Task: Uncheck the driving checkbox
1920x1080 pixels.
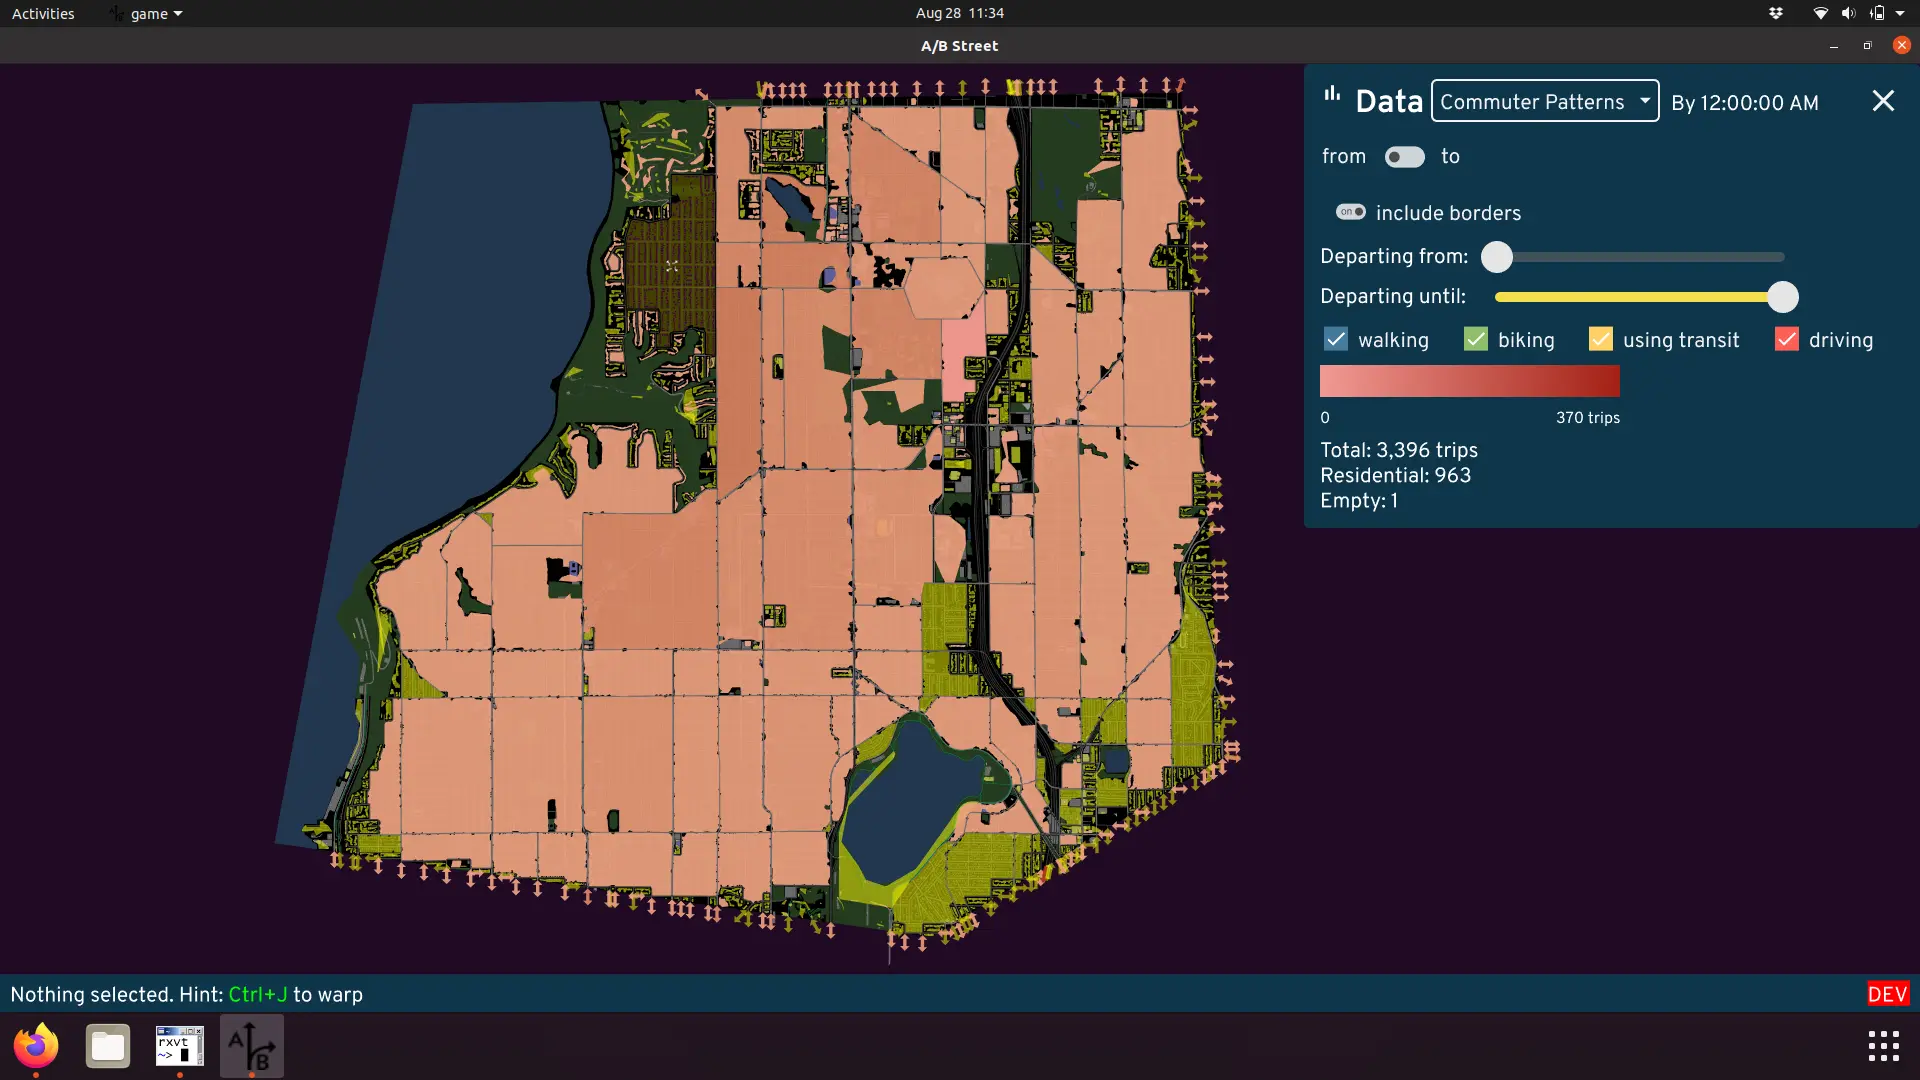Action: point(1786,339)
